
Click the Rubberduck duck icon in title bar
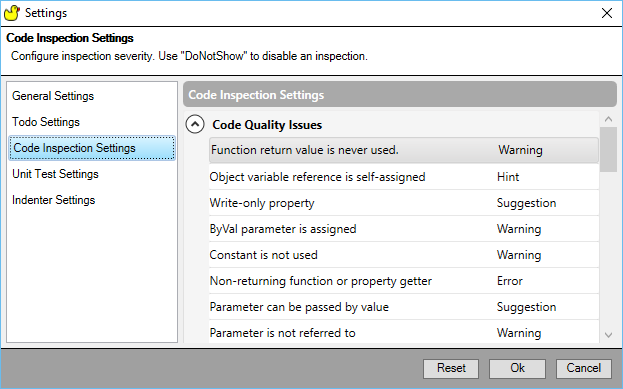tap(12, 13)
